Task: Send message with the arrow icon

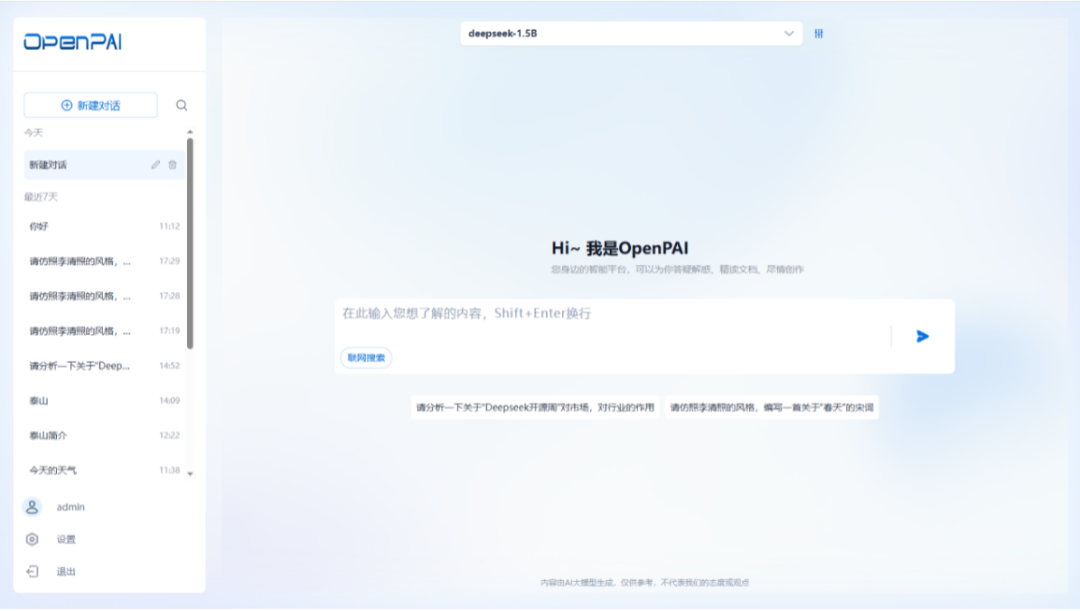Action: (922, 336)
